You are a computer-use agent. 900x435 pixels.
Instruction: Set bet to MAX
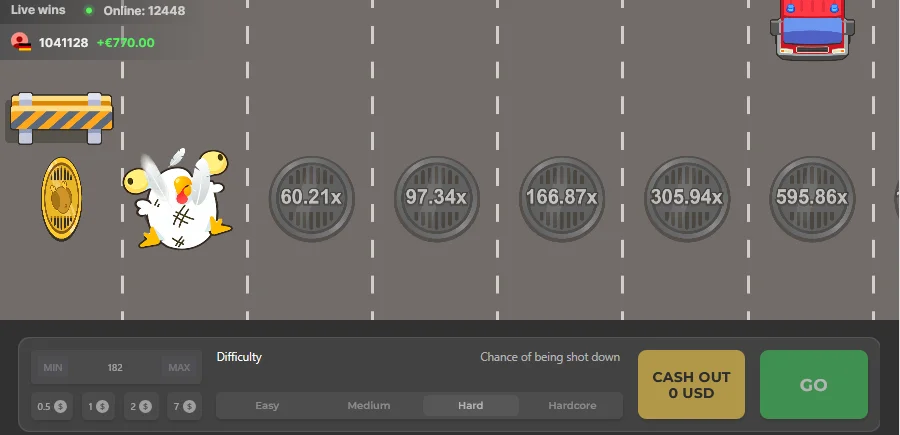[179, 367]
